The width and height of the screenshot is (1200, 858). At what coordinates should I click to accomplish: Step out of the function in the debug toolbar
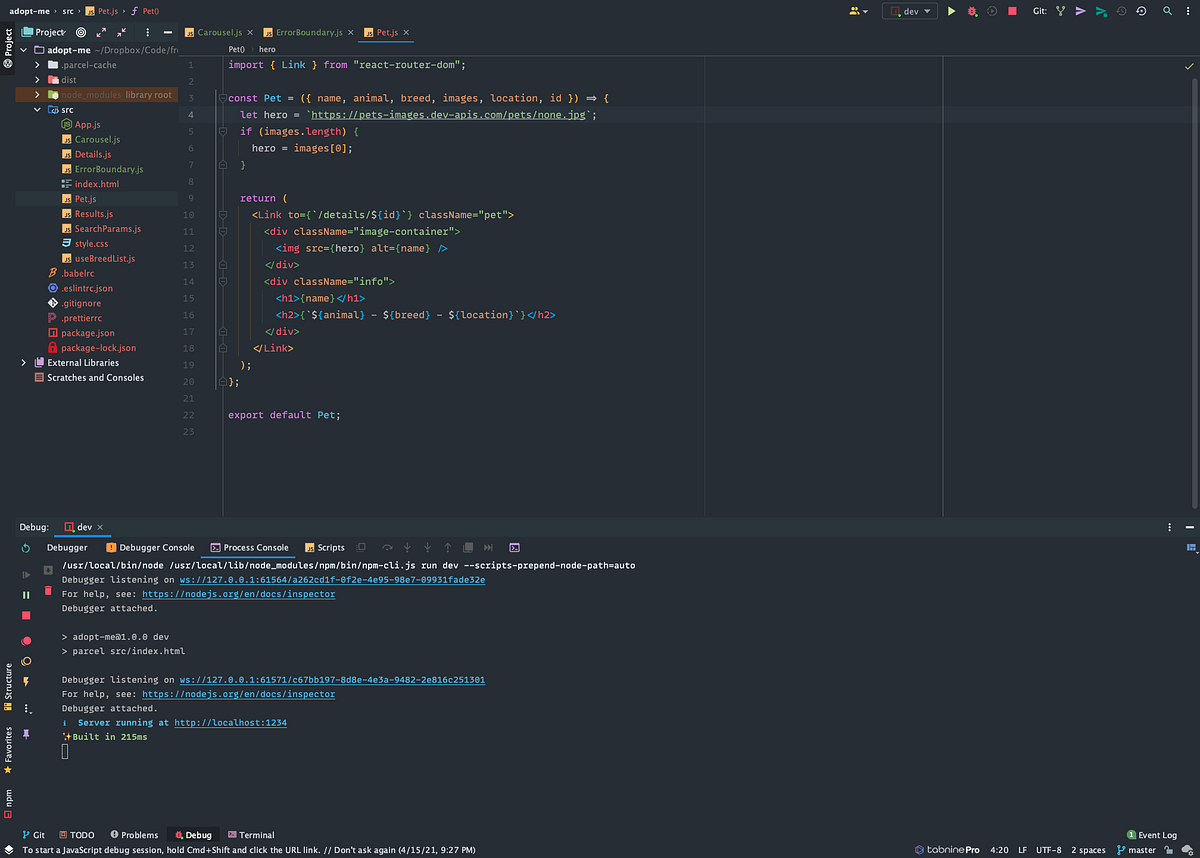447,547
